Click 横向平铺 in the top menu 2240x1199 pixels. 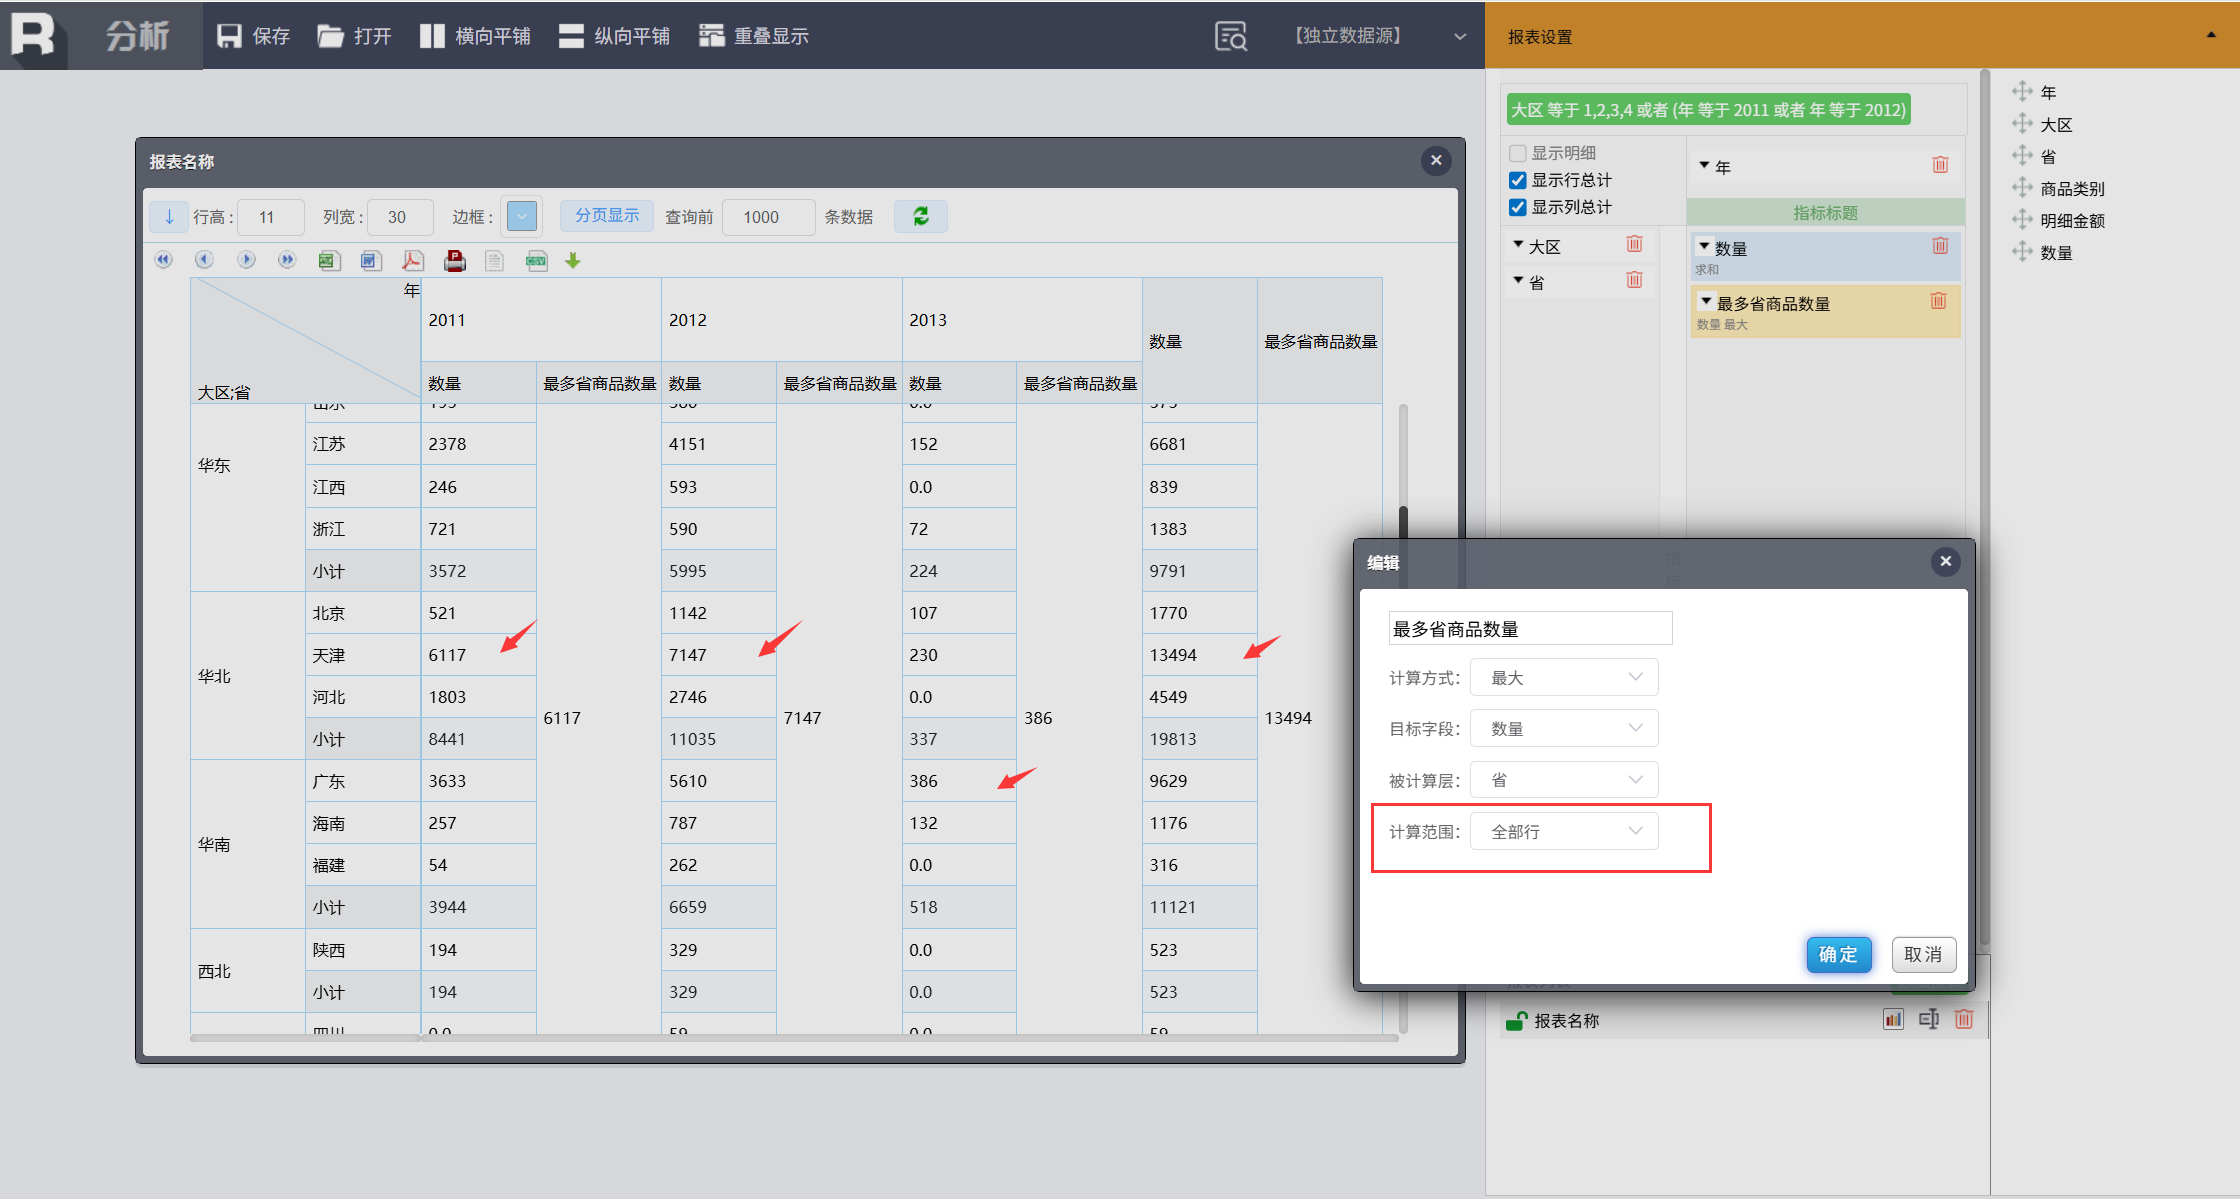(x=475, y=36)
